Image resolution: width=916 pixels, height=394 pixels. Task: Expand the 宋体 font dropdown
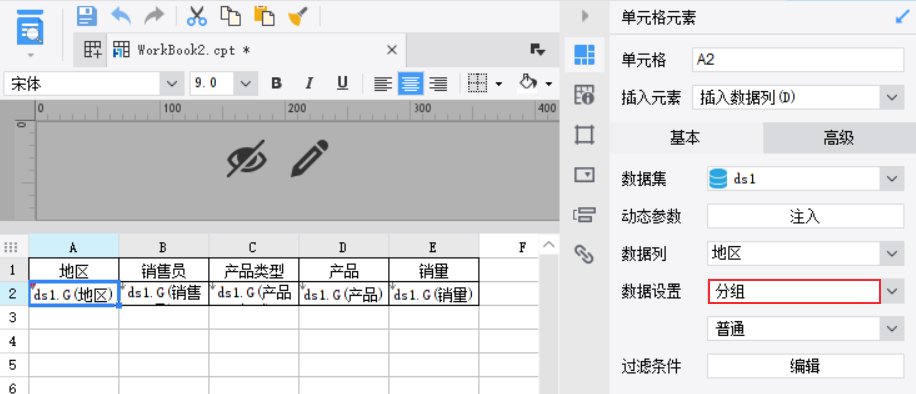click(171, 84)
